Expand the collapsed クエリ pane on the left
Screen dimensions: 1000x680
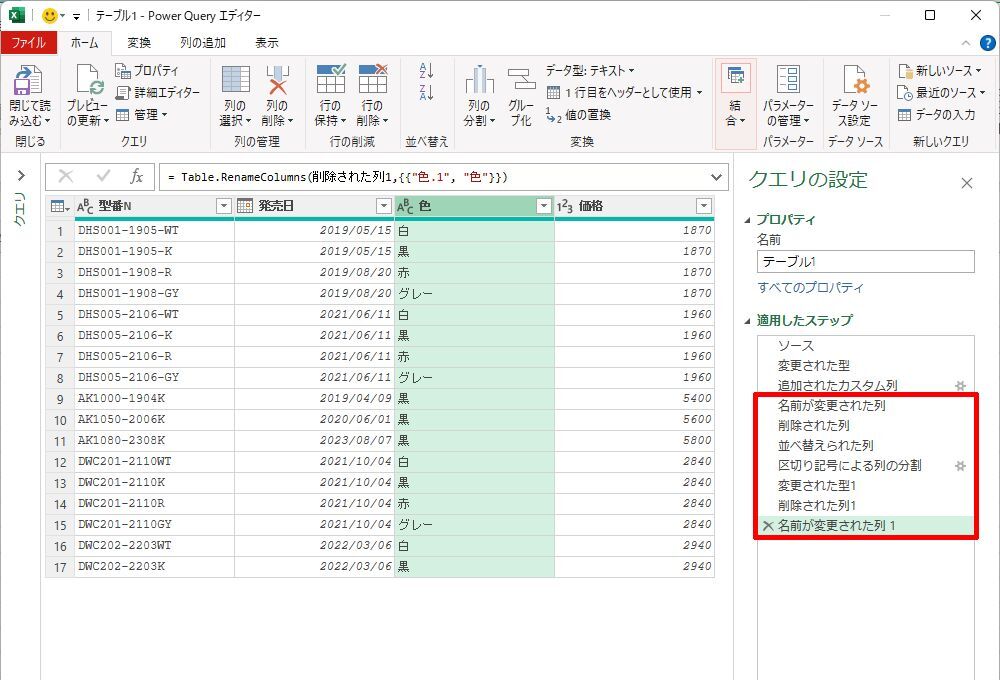pyautogui.click(x=20, y=176)
